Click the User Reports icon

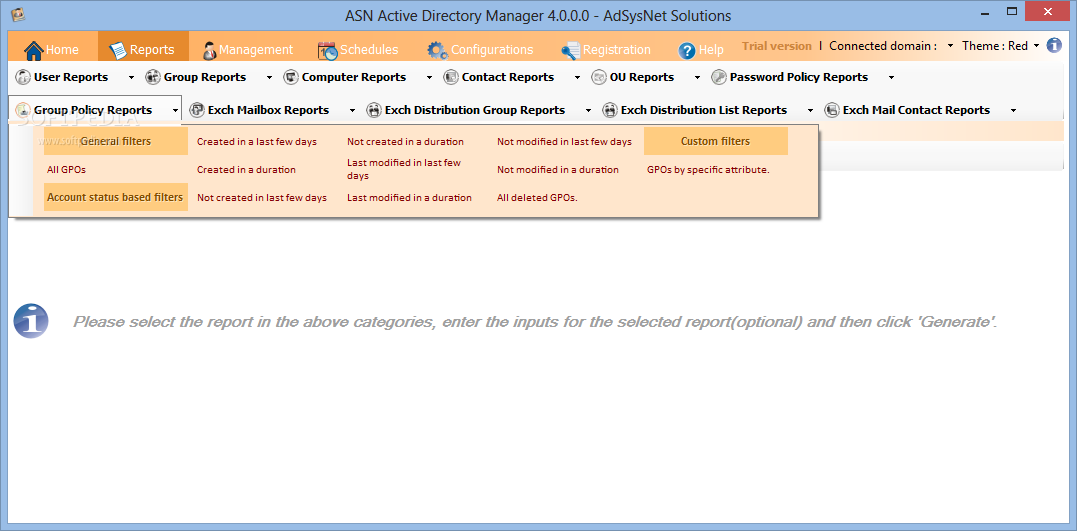(23, 77)
